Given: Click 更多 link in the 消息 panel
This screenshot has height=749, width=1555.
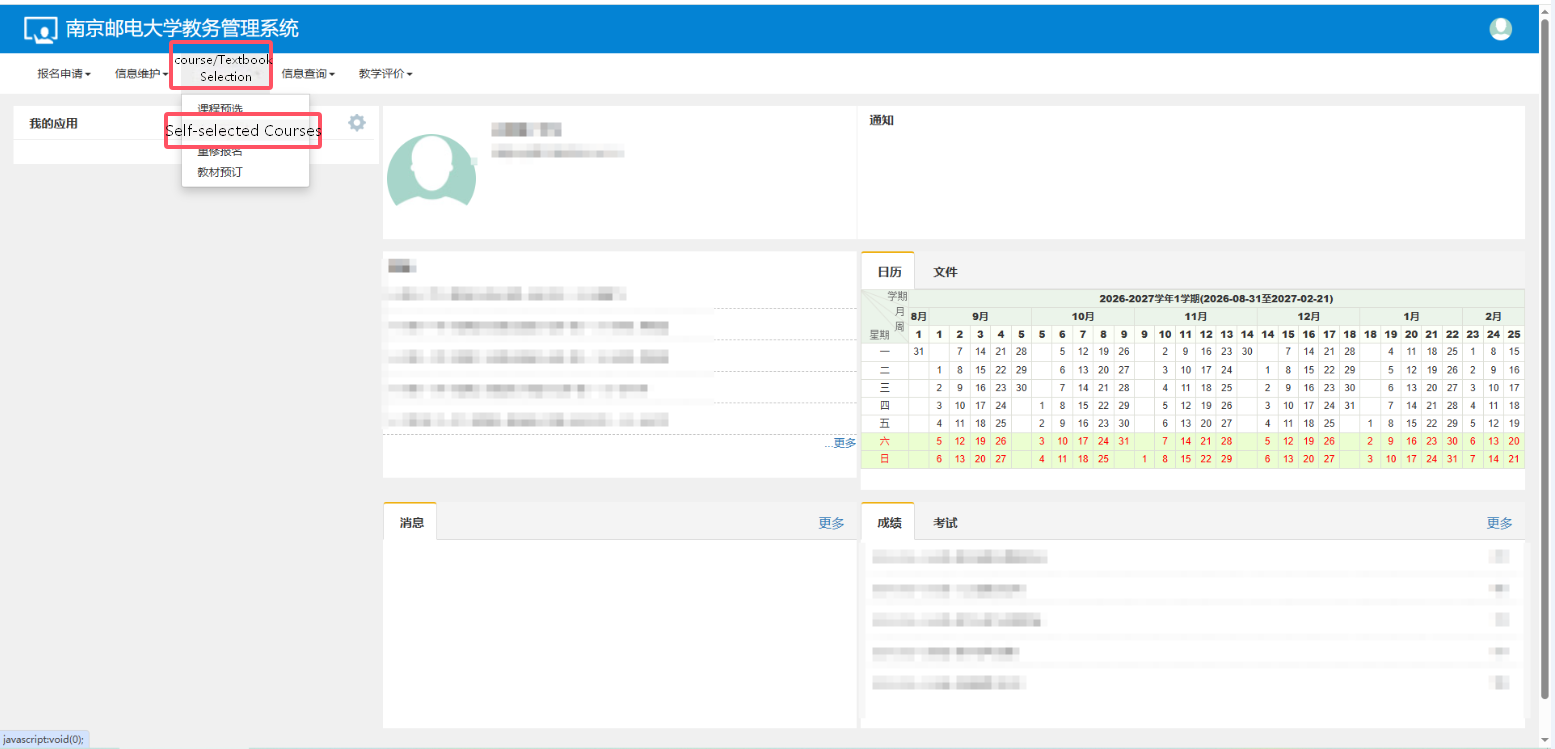Looking at the screenshot, I should (831, 523).
